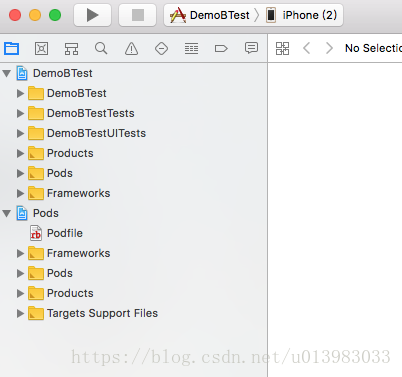Image resolution: width=402 pixels, height=377 pixels.
Task: Show the Issue navigator
Action: coord(131,48)
